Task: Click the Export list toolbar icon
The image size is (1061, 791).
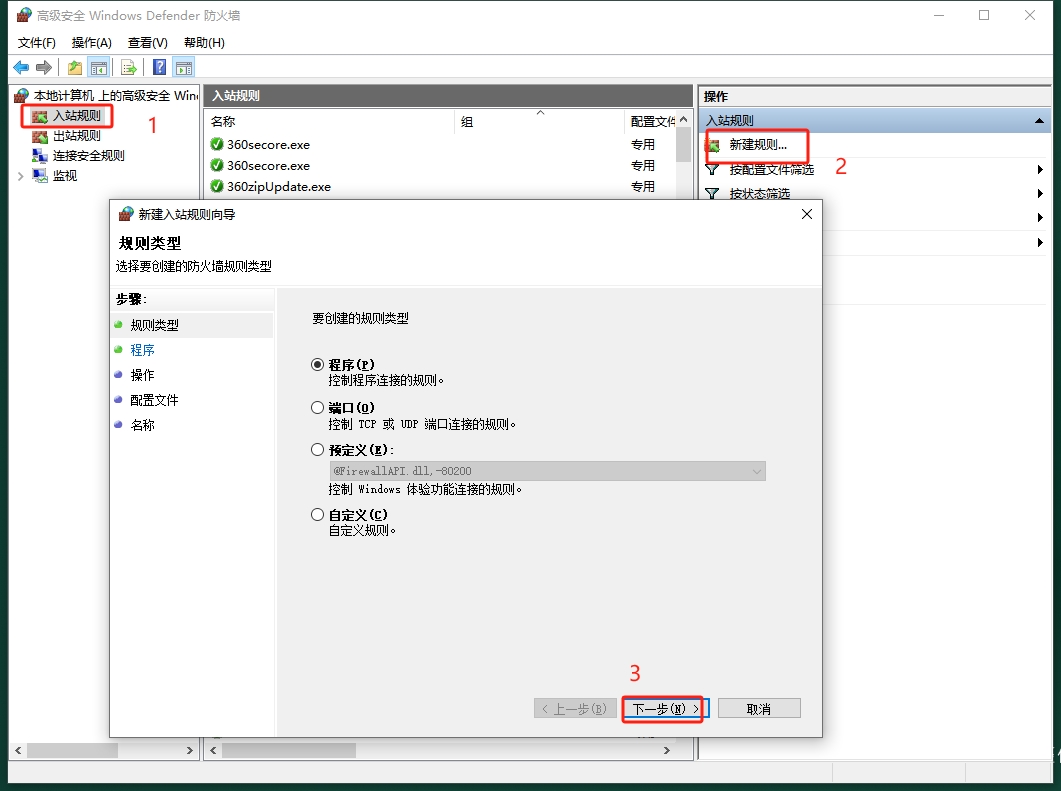Action: 129,67
